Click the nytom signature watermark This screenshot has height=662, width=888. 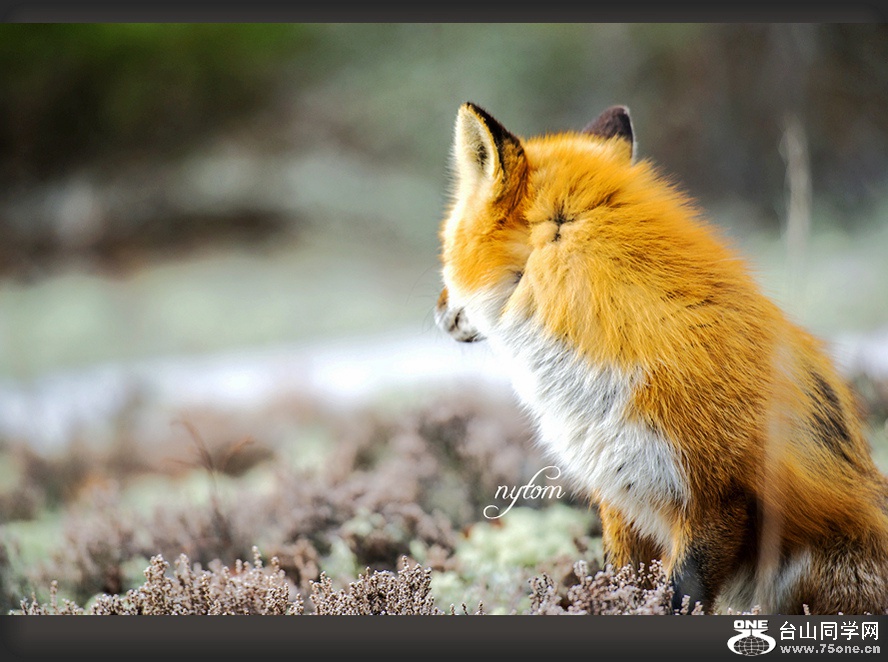[x=524, y=492]
